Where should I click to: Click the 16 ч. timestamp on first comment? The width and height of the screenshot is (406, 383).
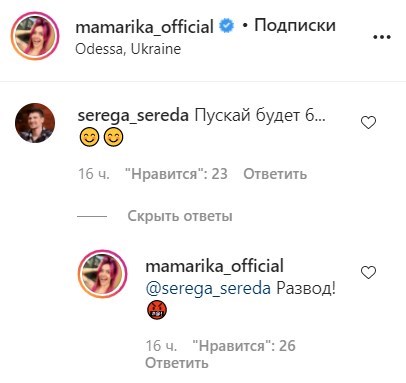pyautogui.click(x=94, y=174)
